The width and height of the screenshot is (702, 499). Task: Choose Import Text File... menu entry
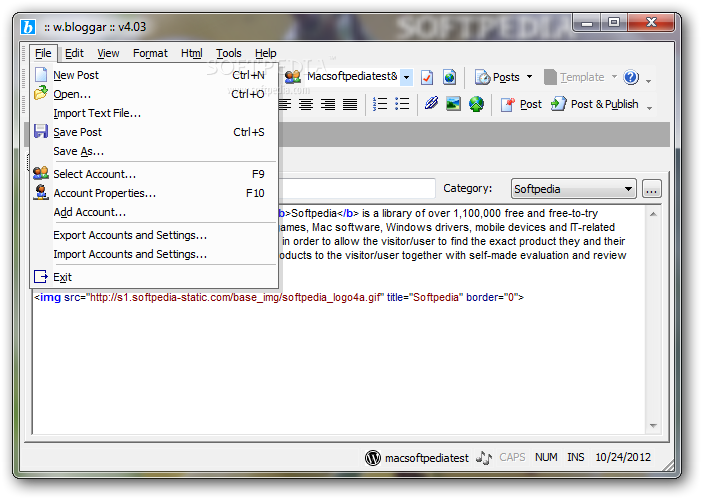point(154,113)
